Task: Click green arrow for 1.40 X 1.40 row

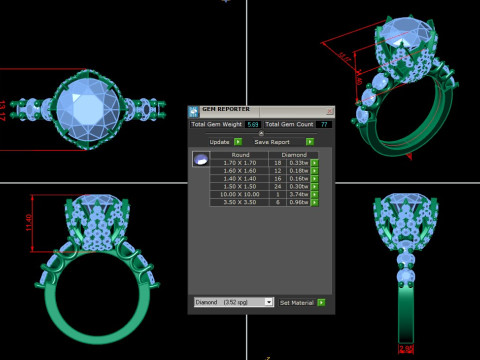Action: coord(314,179)
